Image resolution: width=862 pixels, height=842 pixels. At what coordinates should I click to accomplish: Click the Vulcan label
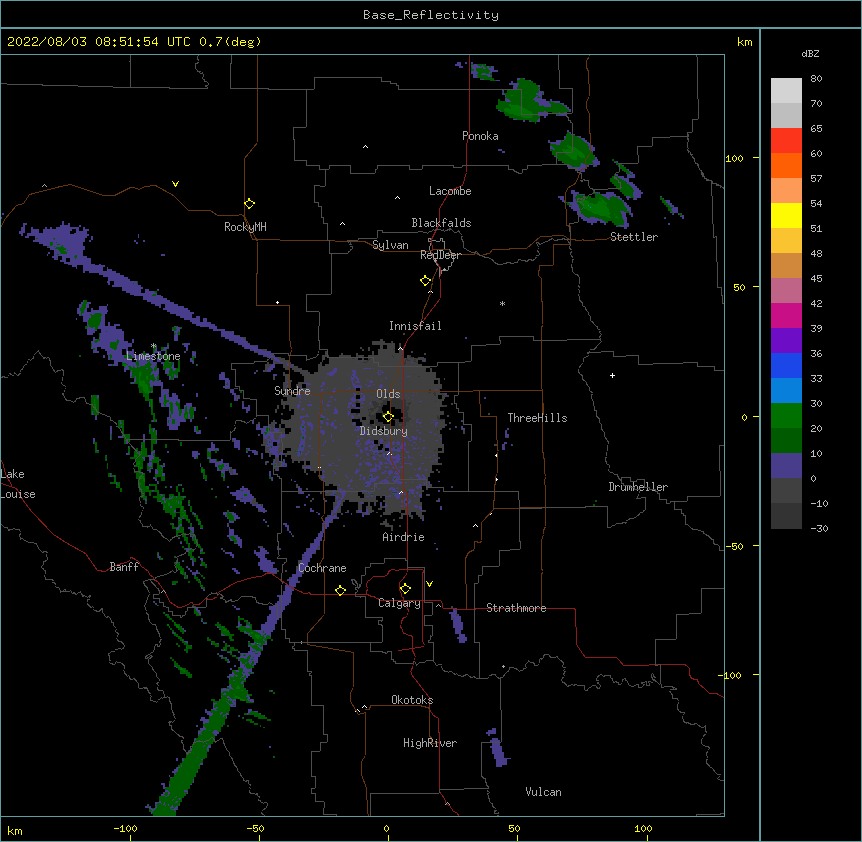tap(543, 792)
